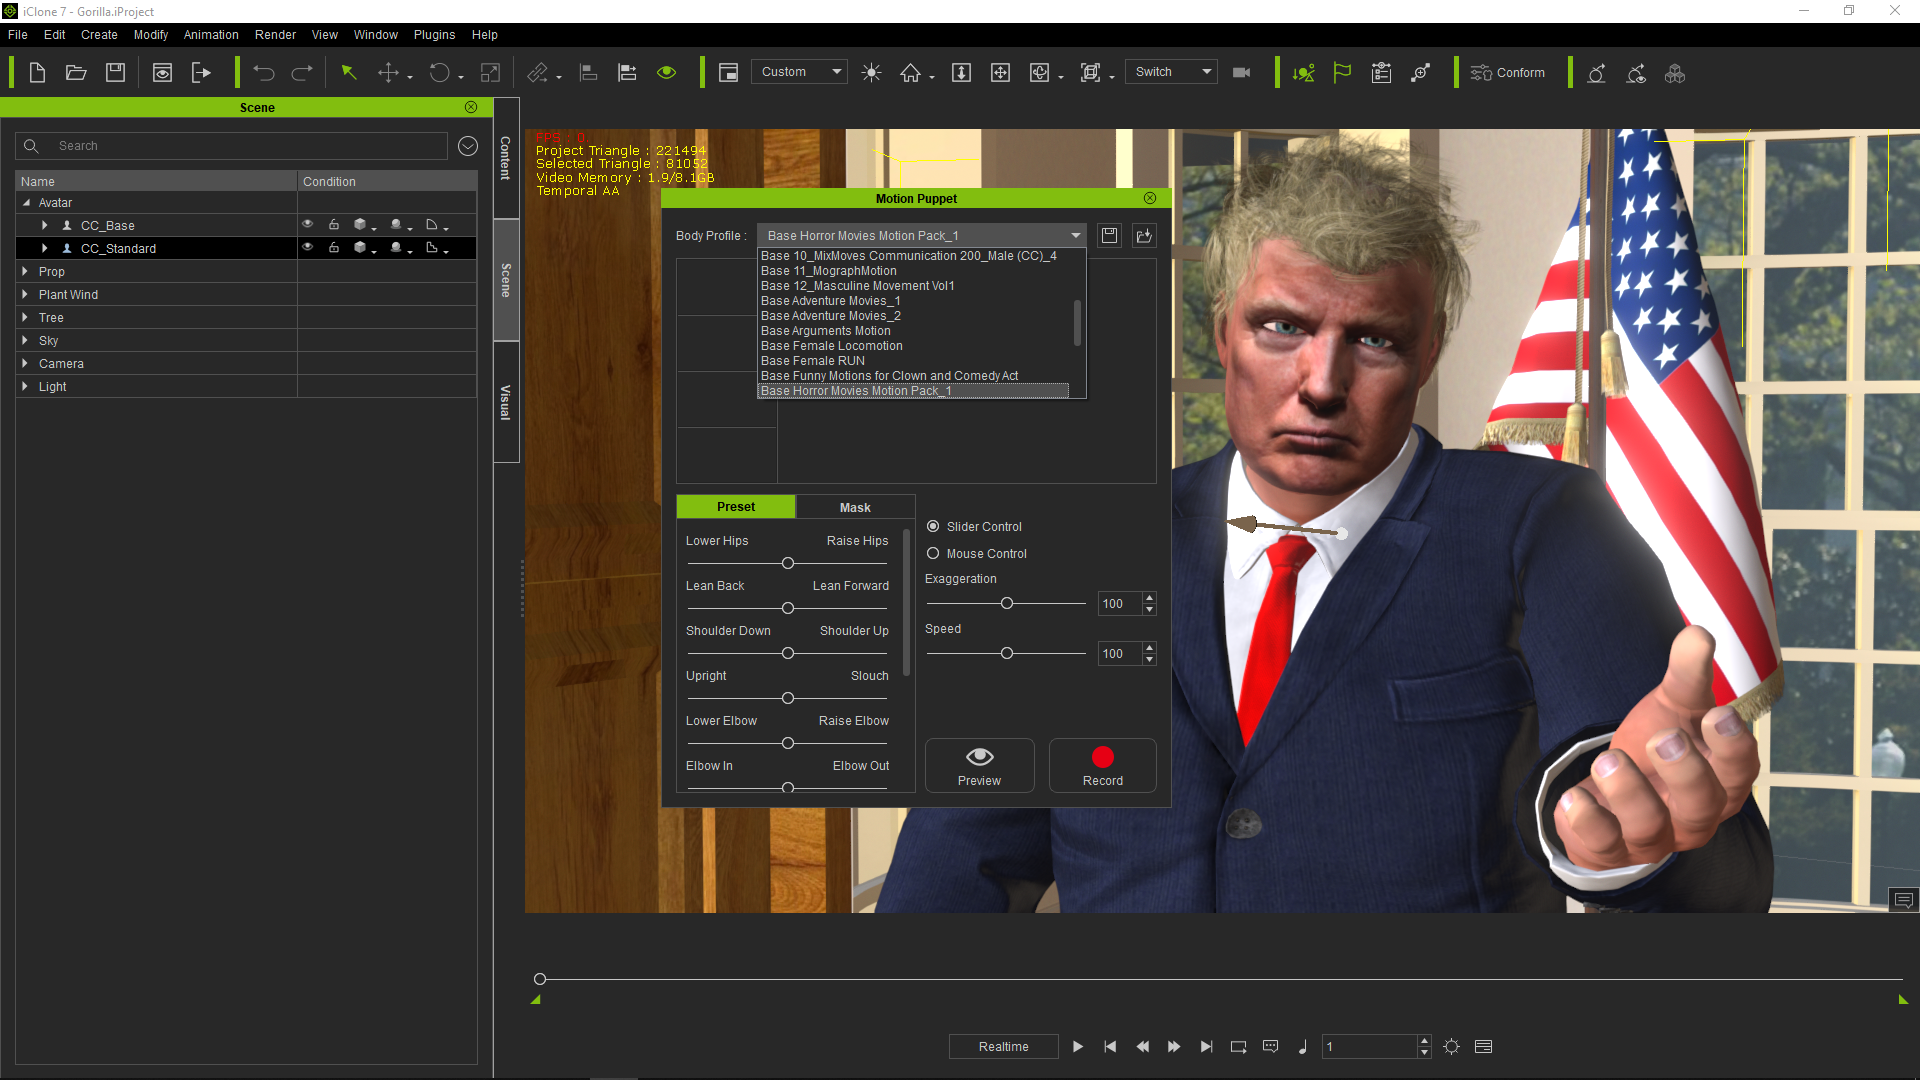Screen dimensions: 1920x1080
Task: Click the Realtime button
Action: 1003,1047
